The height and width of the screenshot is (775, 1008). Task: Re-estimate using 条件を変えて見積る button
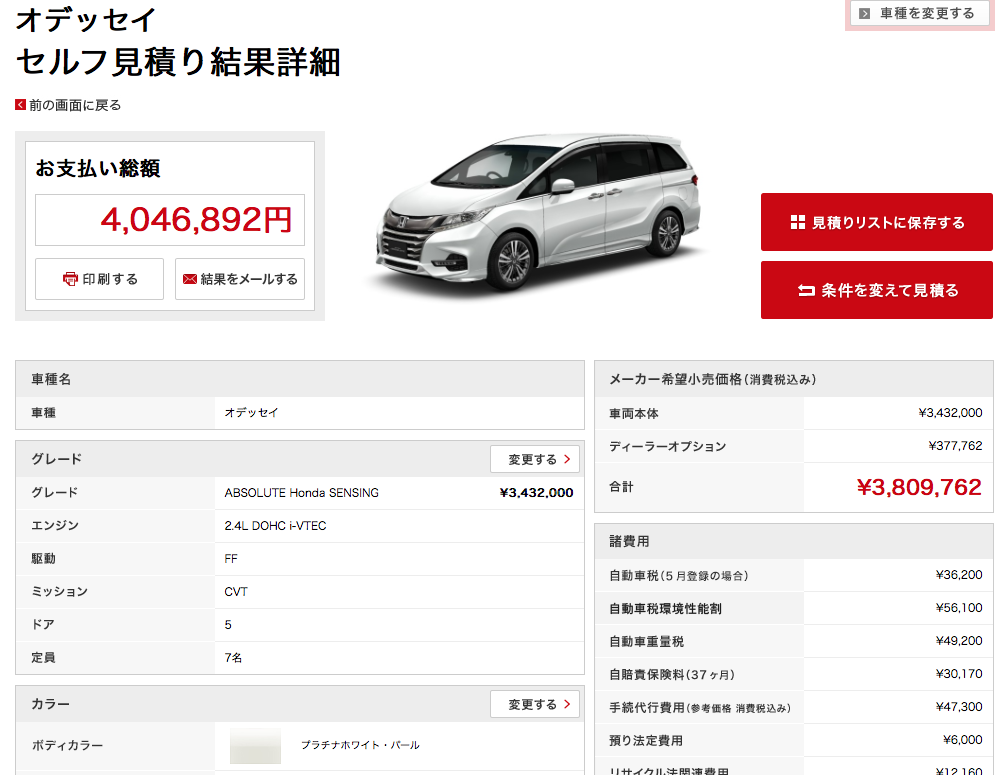pos(877,290)
